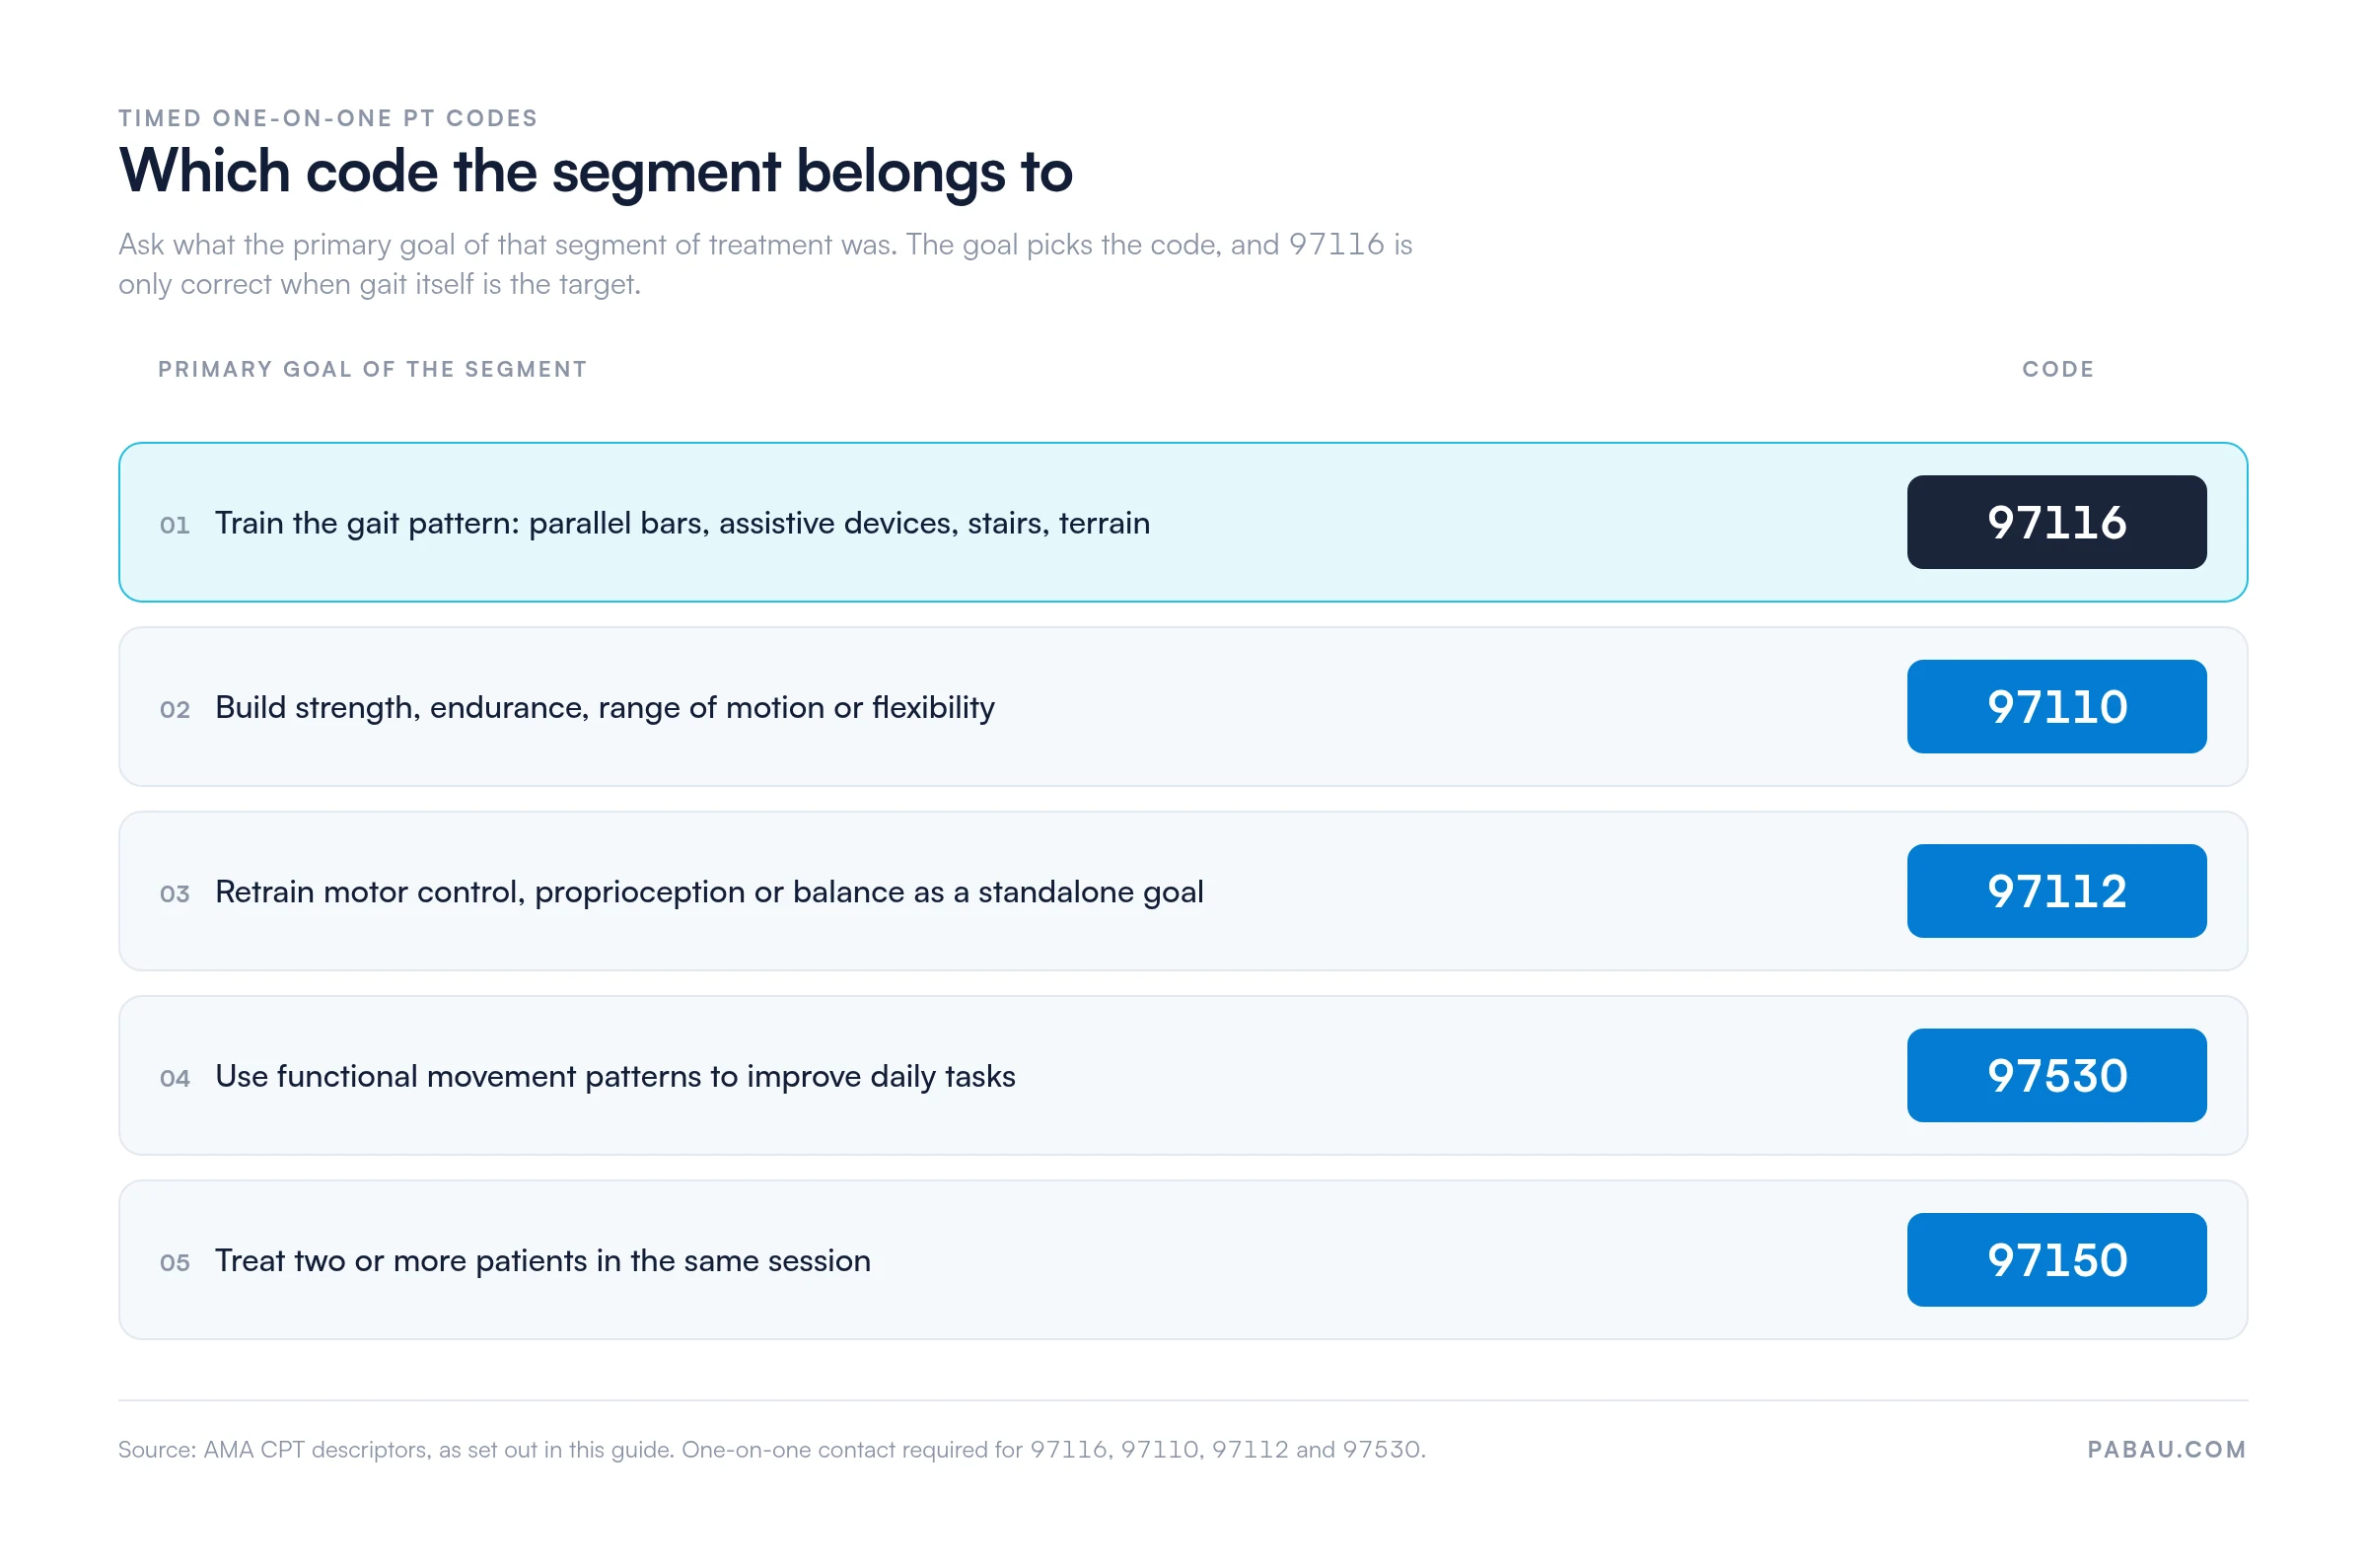Click the row number 01 label
The image size is (2367, 1568).
[x=175, y=525]
